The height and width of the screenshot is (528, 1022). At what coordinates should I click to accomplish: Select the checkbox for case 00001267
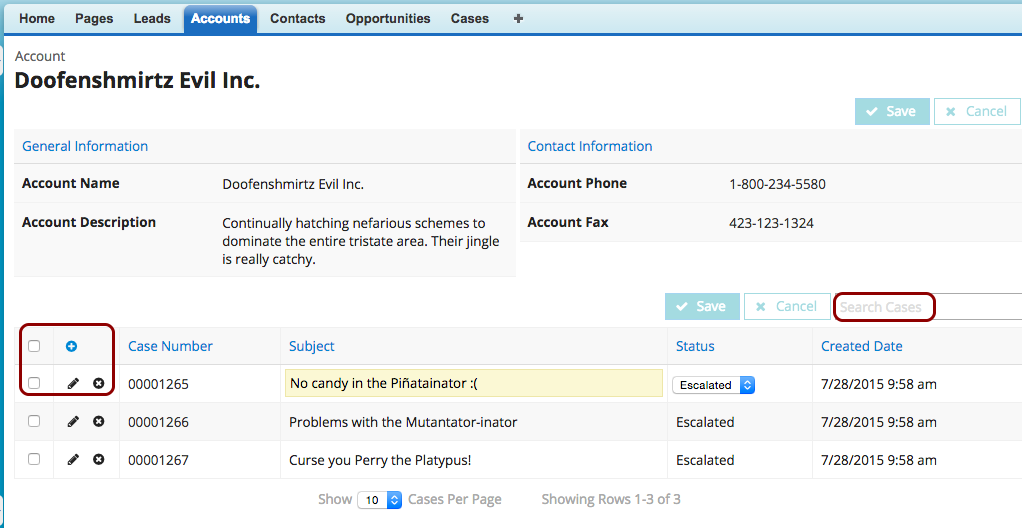(x=34, y=460)
